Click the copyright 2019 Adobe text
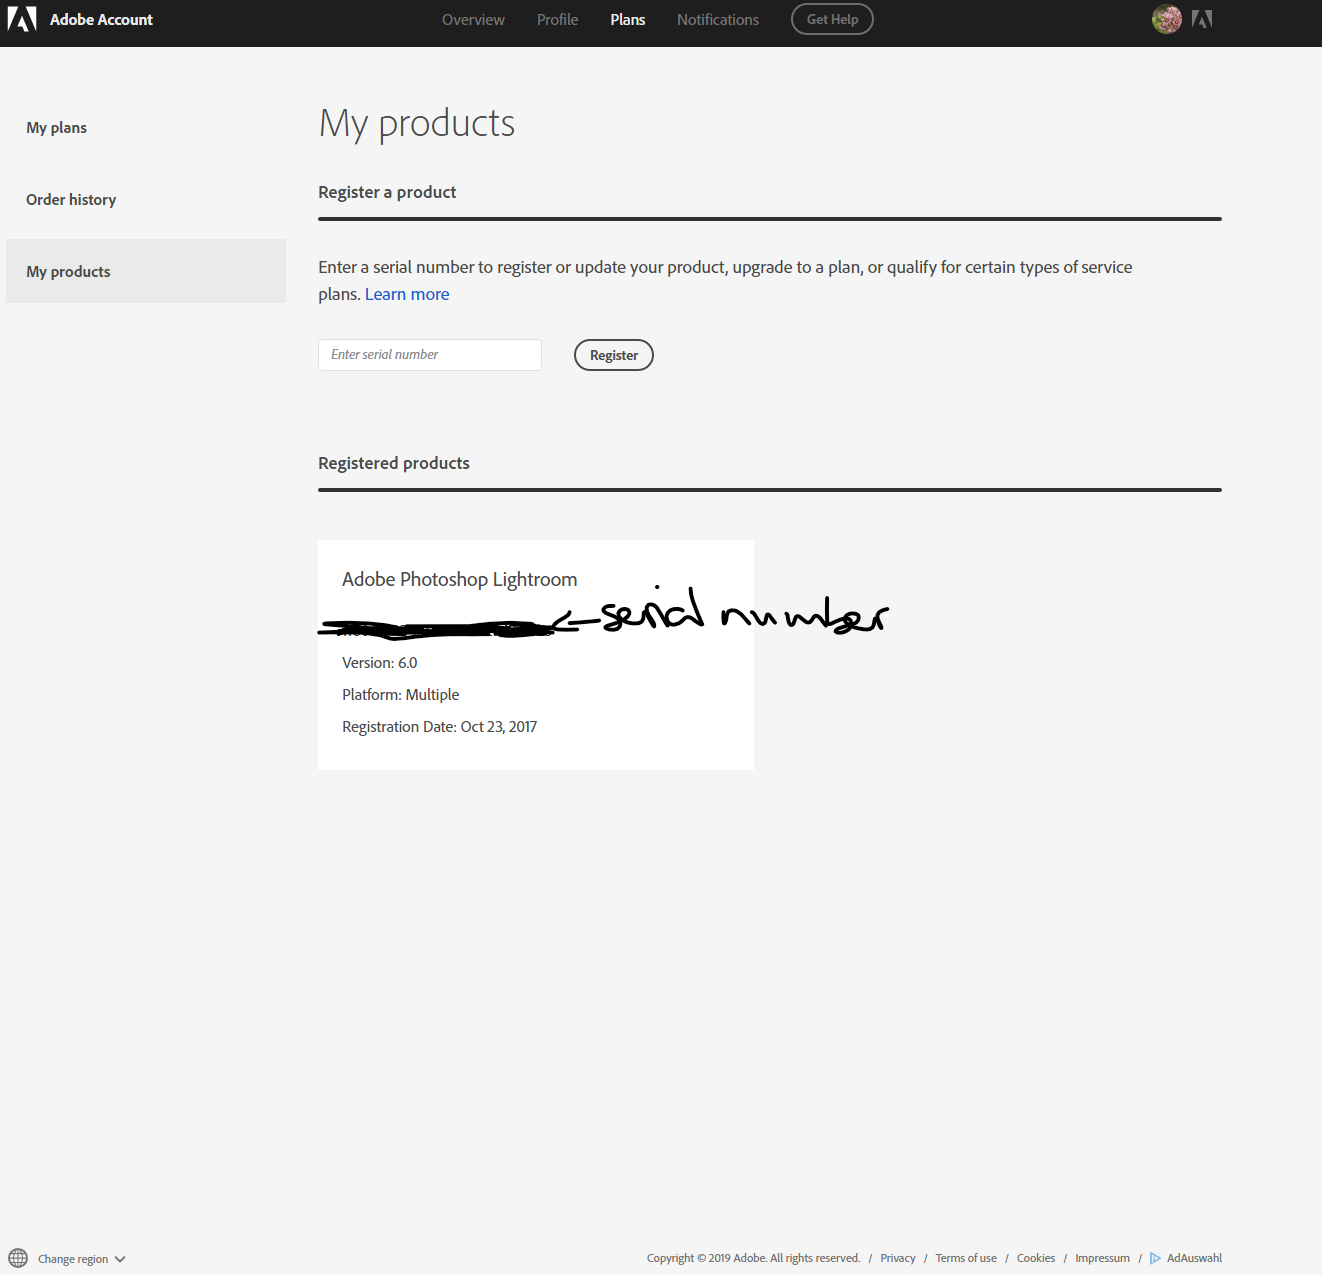The image size is (1322, 1275). coord(753,1258)
